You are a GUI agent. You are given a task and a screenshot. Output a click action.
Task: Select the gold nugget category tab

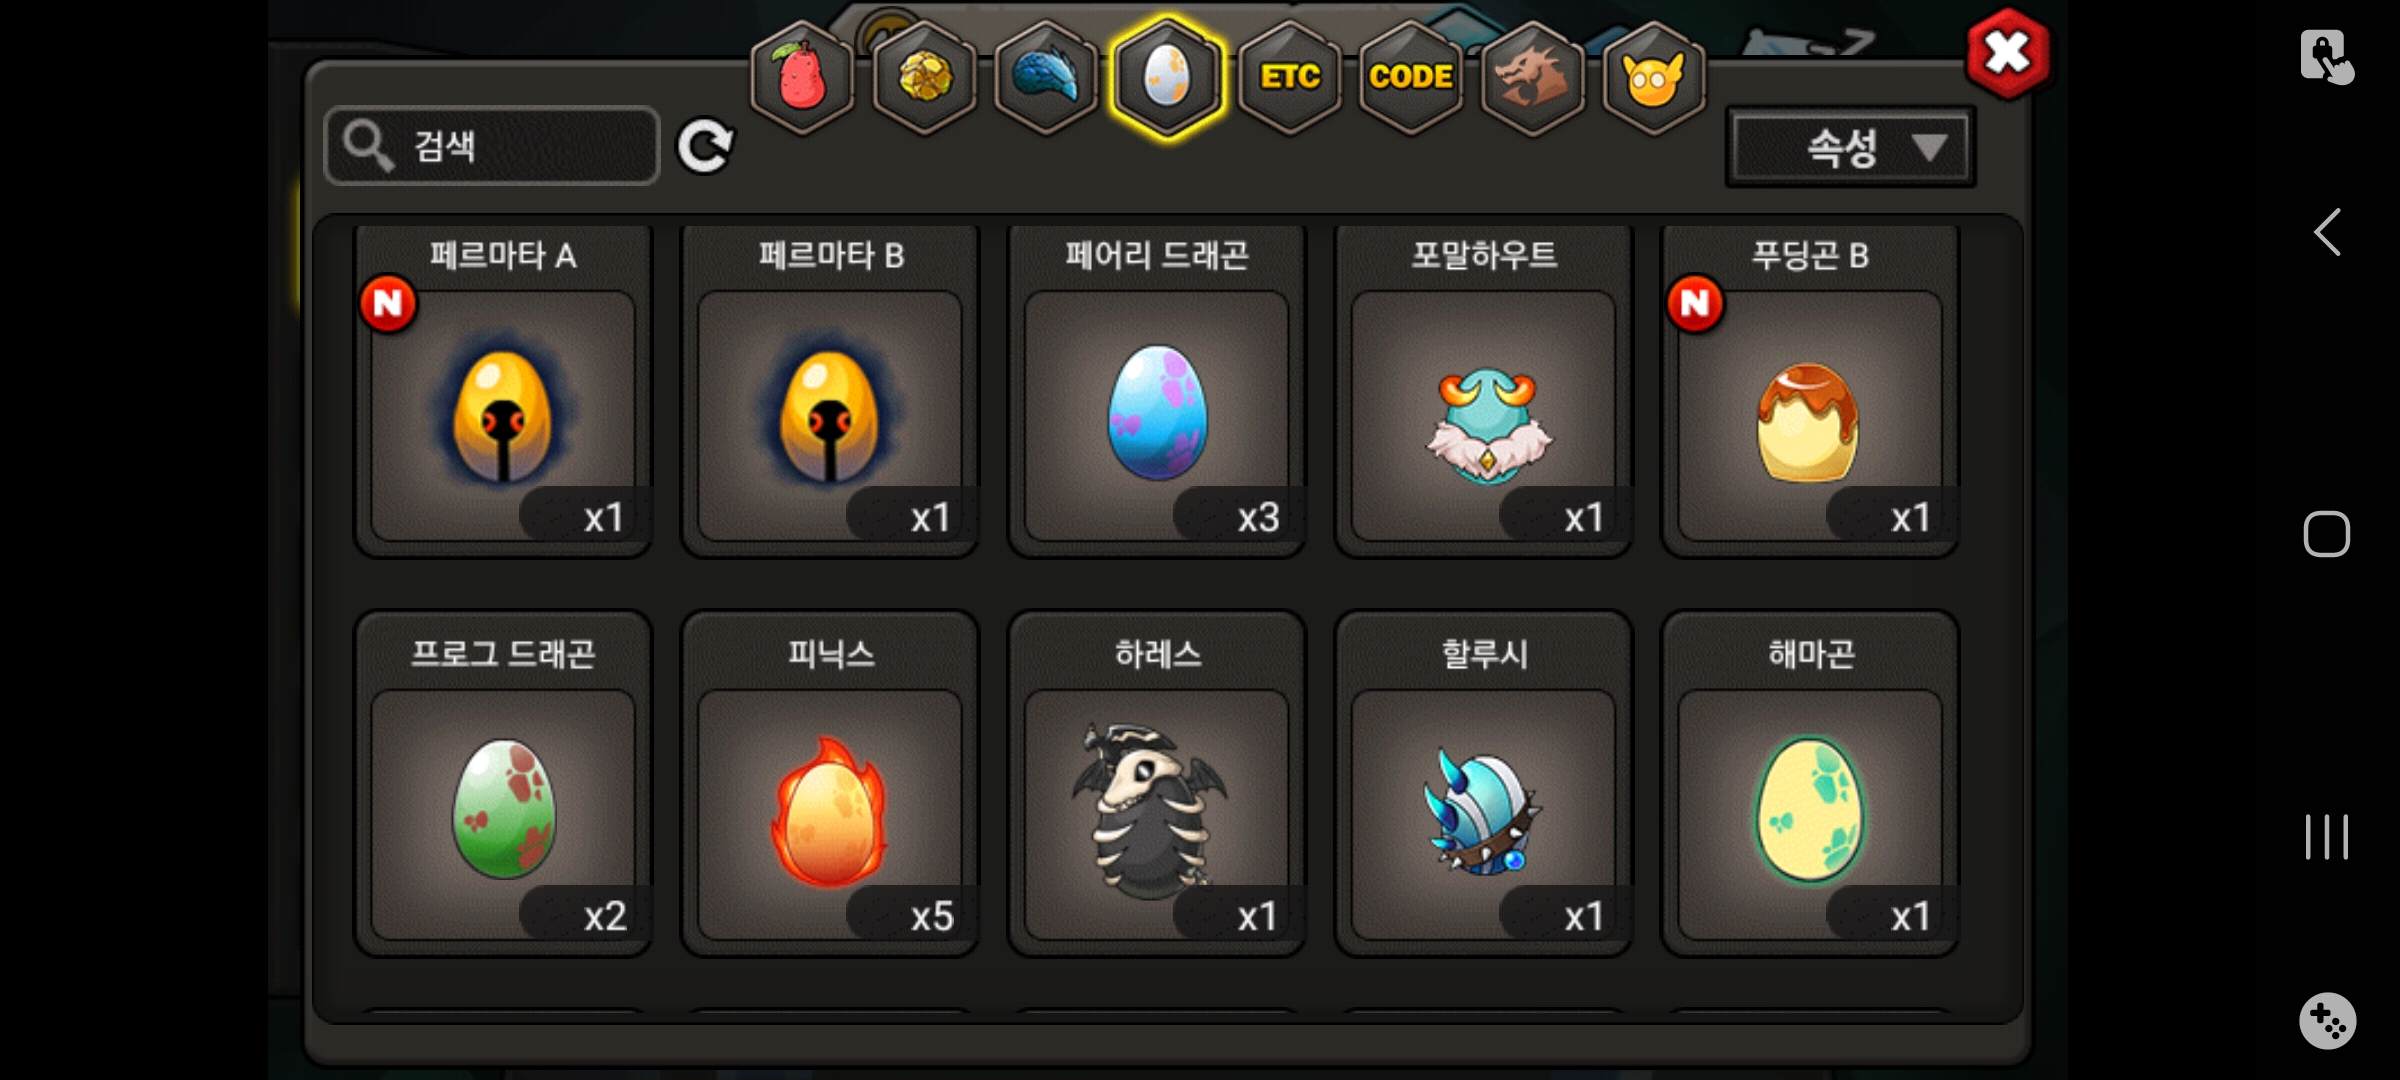pyautogui.click(x=924, y=77)
